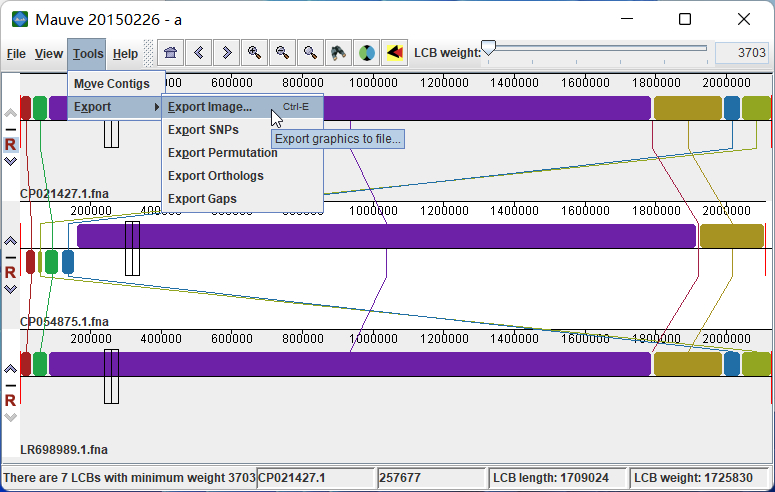Open the View menu
The image size is (775, 492).
tap(48, 54)
